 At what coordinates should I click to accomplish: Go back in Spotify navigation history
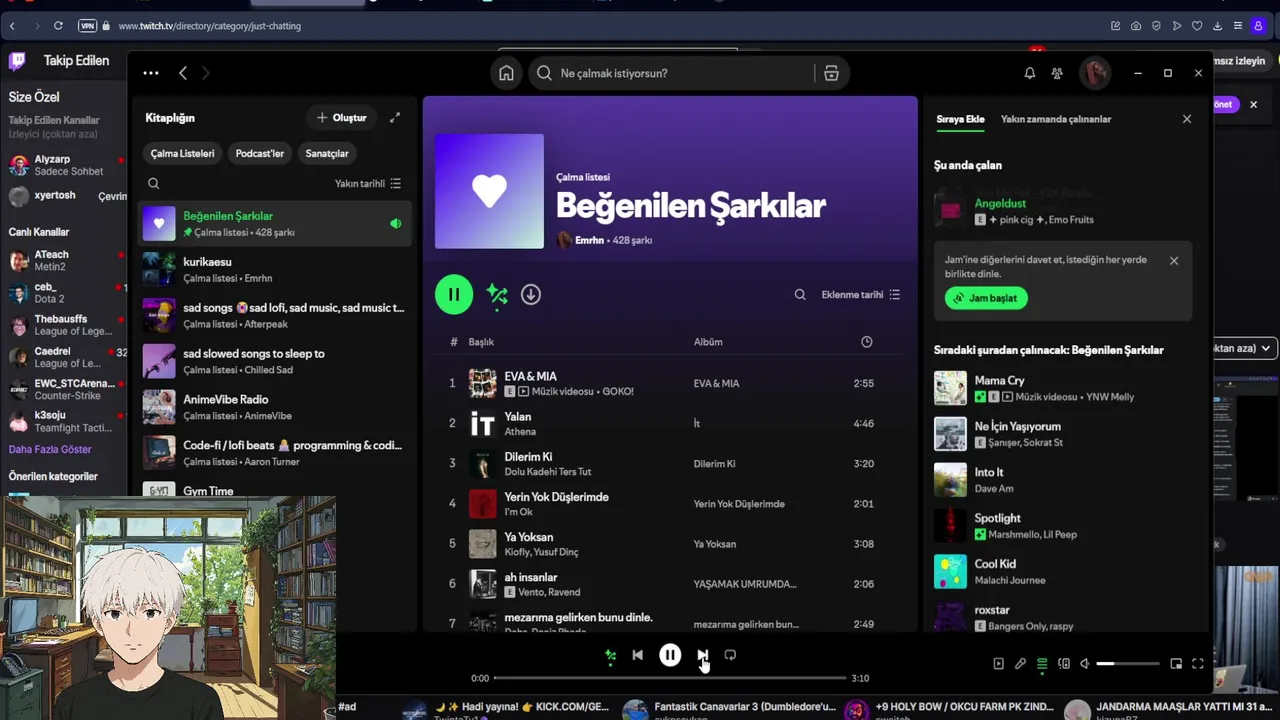click(183, 73)
